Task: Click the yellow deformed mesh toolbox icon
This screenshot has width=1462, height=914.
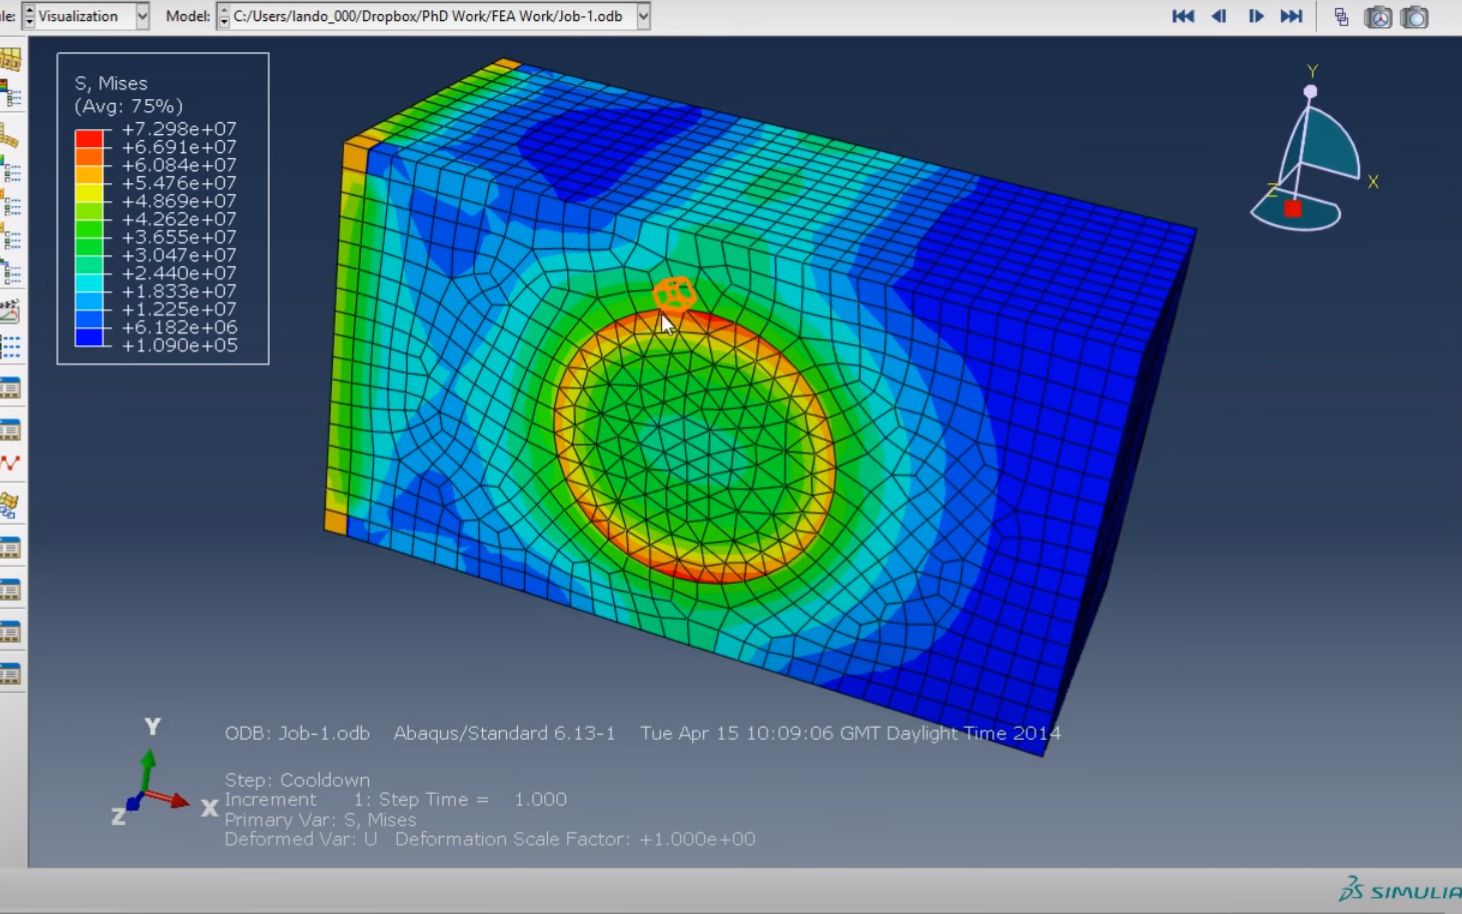Action: pos(10,133)
